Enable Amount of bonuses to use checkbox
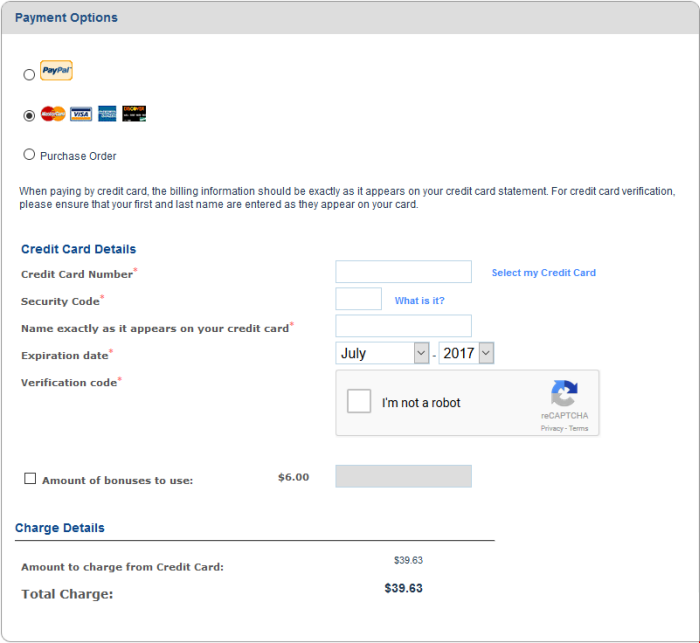 pos(30,479)
